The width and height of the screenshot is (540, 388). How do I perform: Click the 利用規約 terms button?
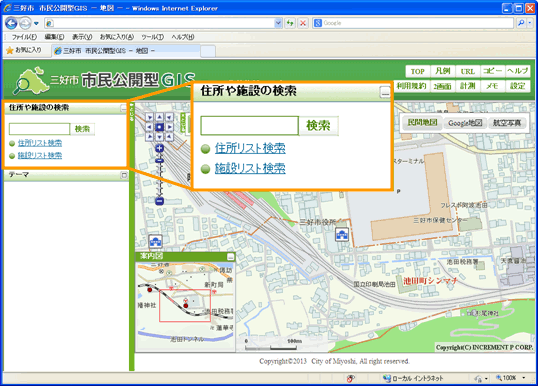pos(411,86)
